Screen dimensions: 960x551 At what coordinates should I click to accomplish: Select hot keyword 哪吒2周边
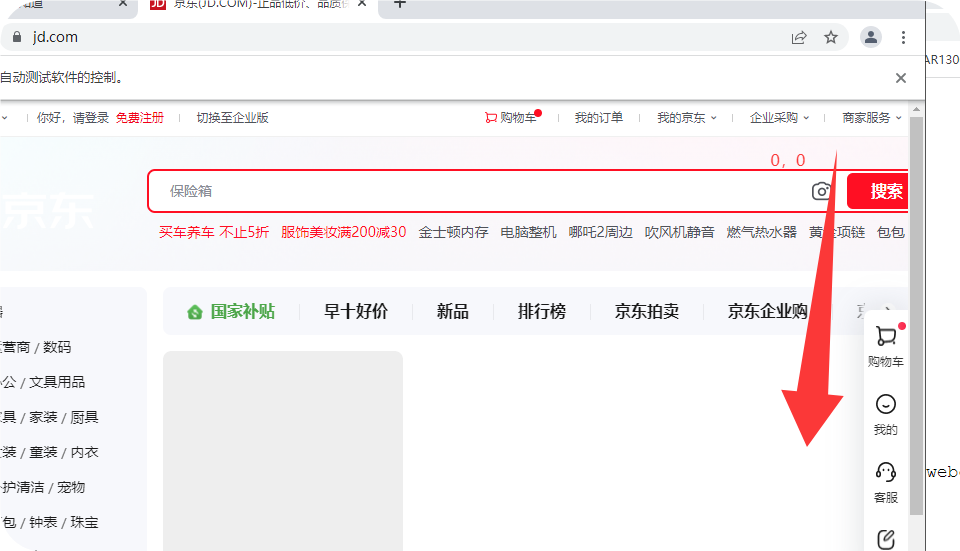click(600, 232)
